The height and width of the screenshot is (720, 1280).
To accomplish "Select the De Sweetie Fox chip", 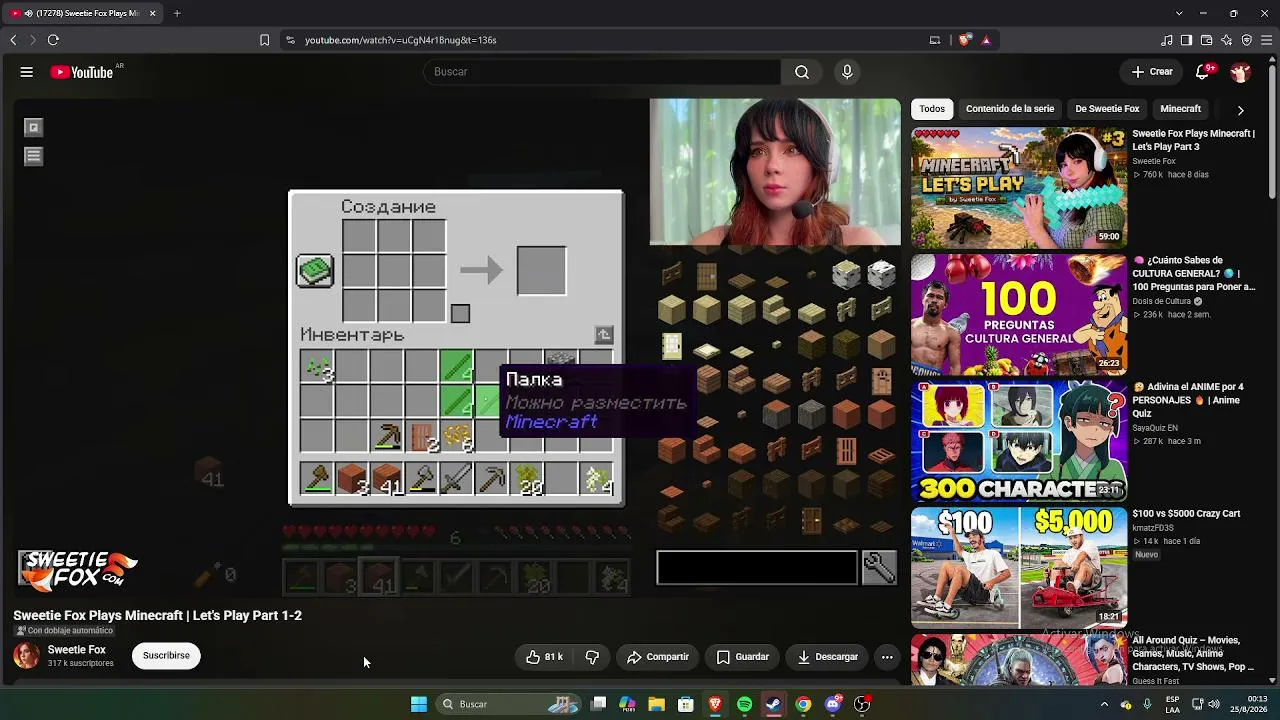I will point(1107,109).
